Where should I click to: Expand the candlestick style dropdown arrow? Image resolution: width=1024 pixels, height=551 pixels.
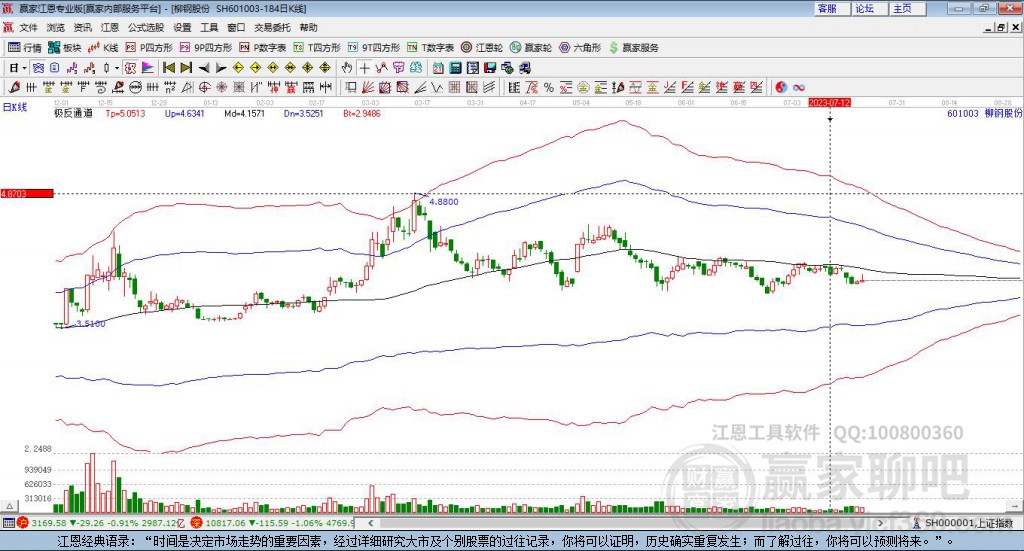click(117, 68)
